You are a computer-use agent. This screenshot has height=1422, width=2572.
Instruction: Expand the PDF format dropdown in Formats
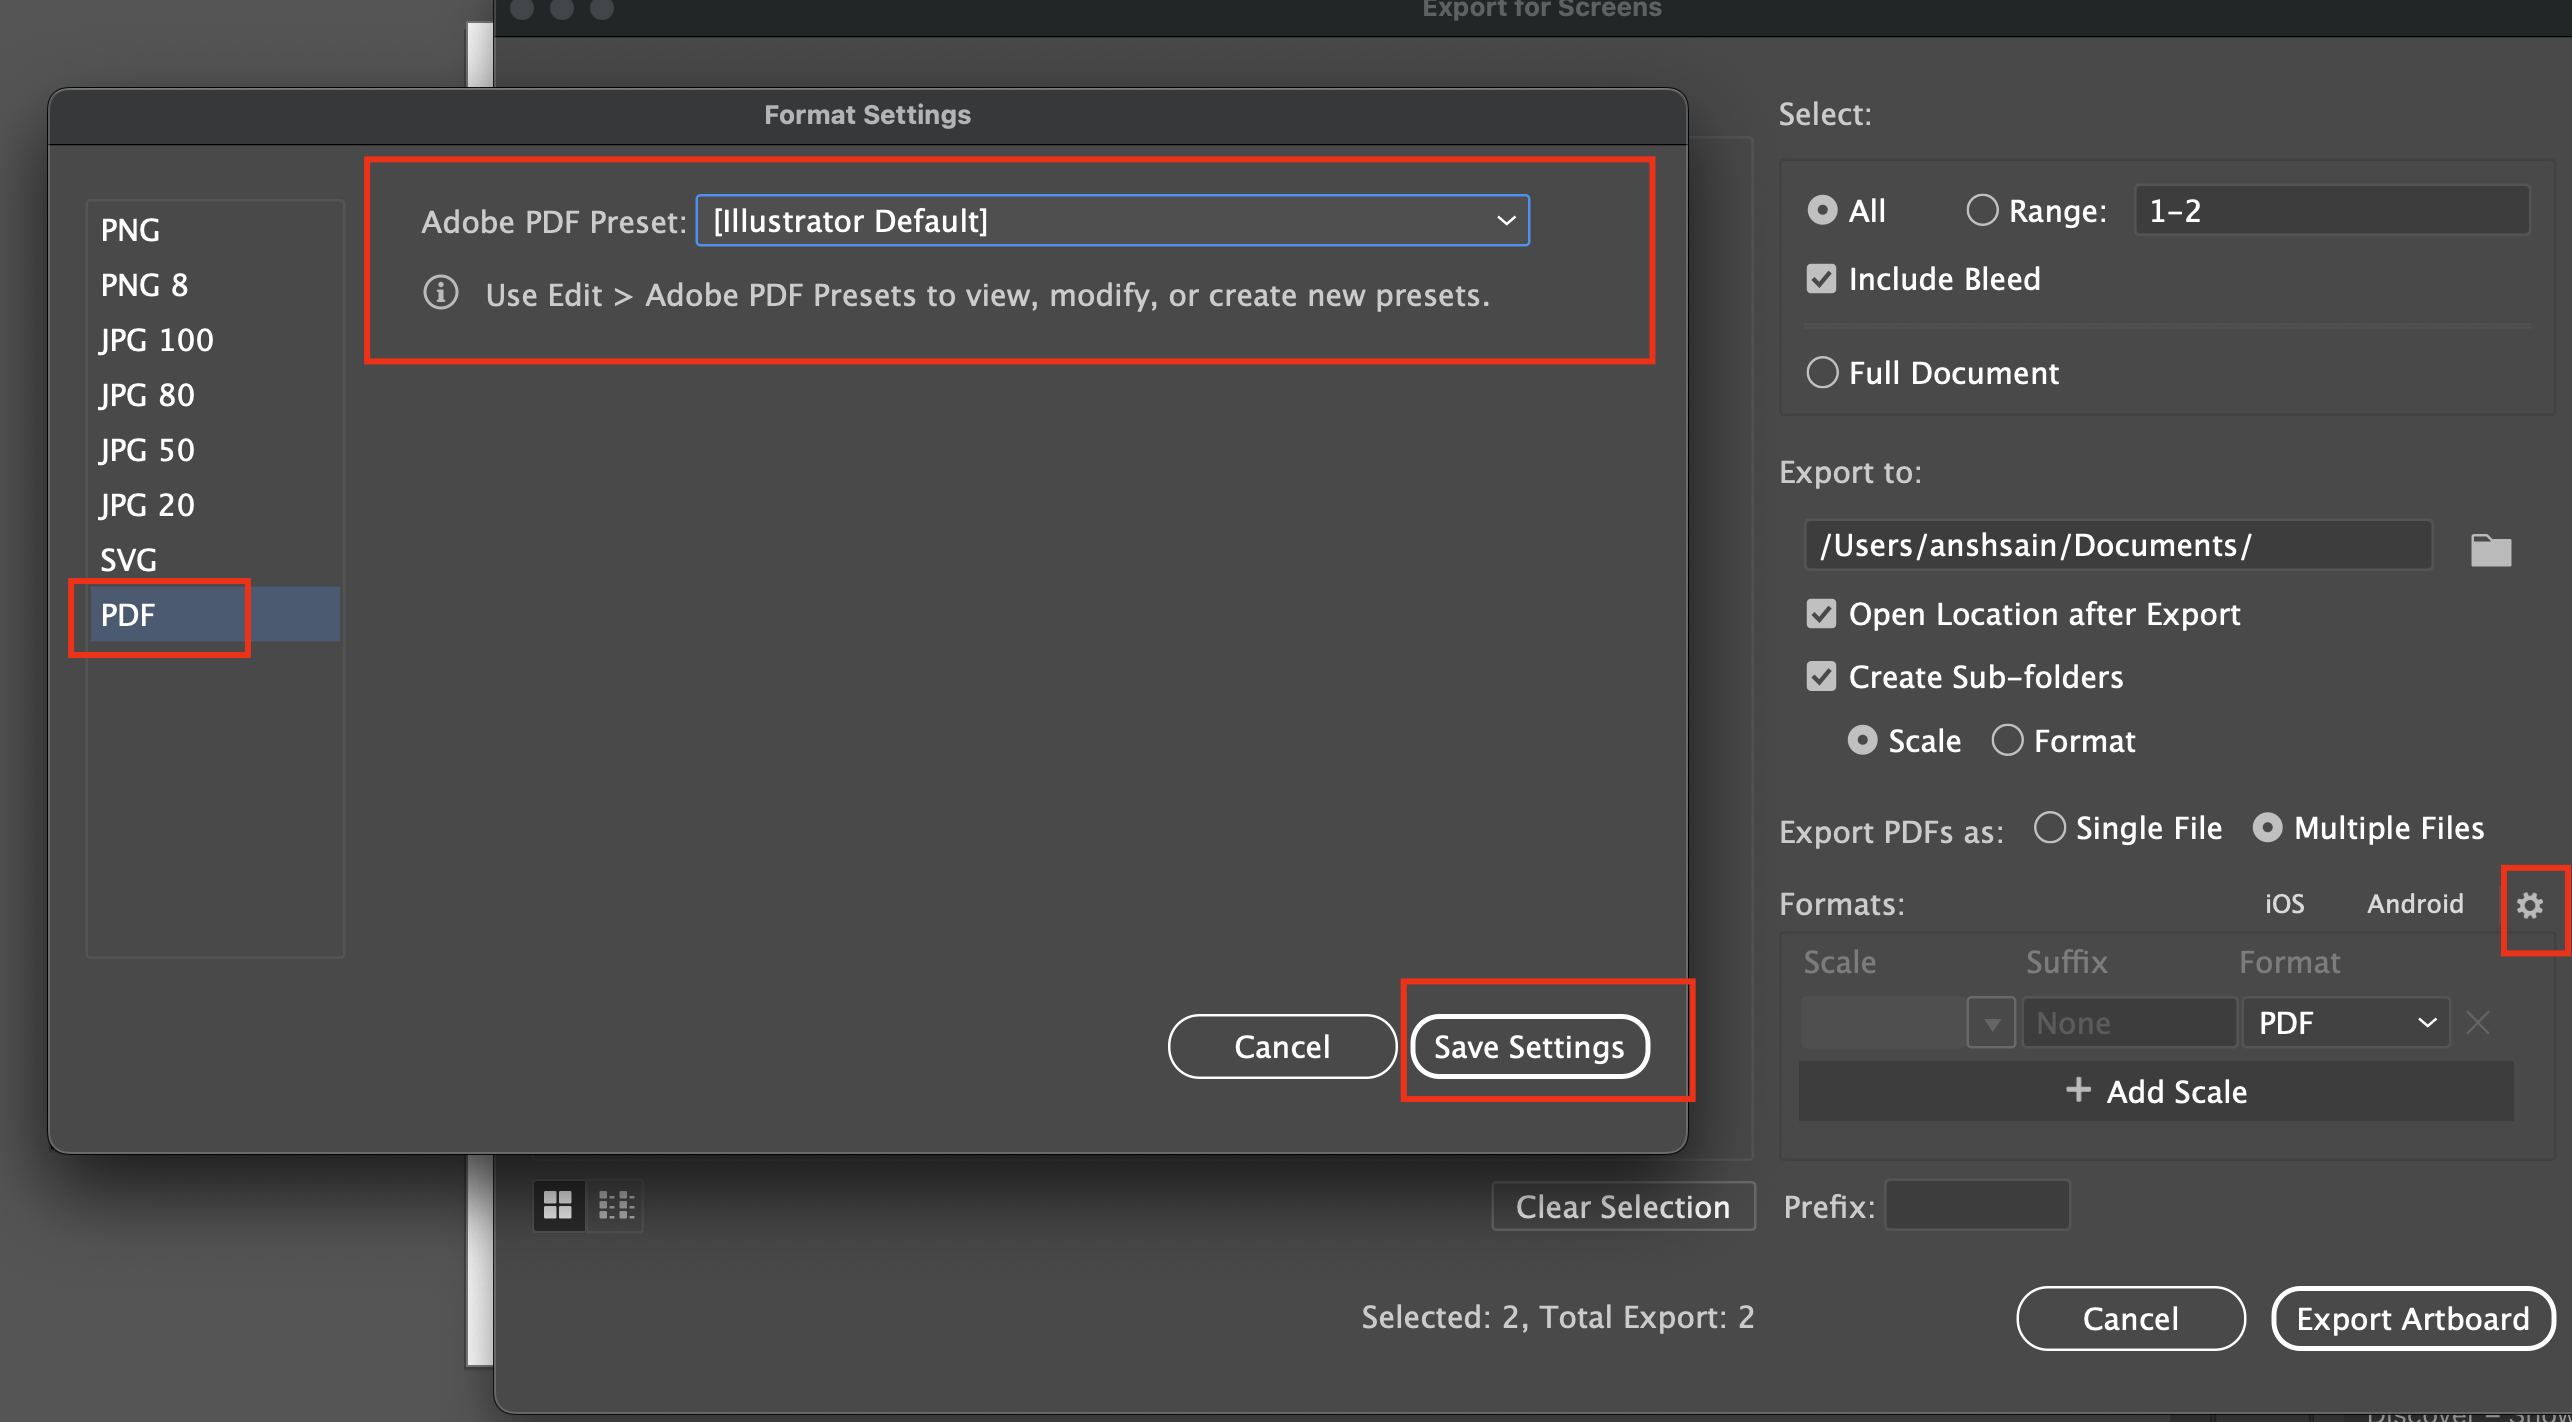[2345, 1022]
